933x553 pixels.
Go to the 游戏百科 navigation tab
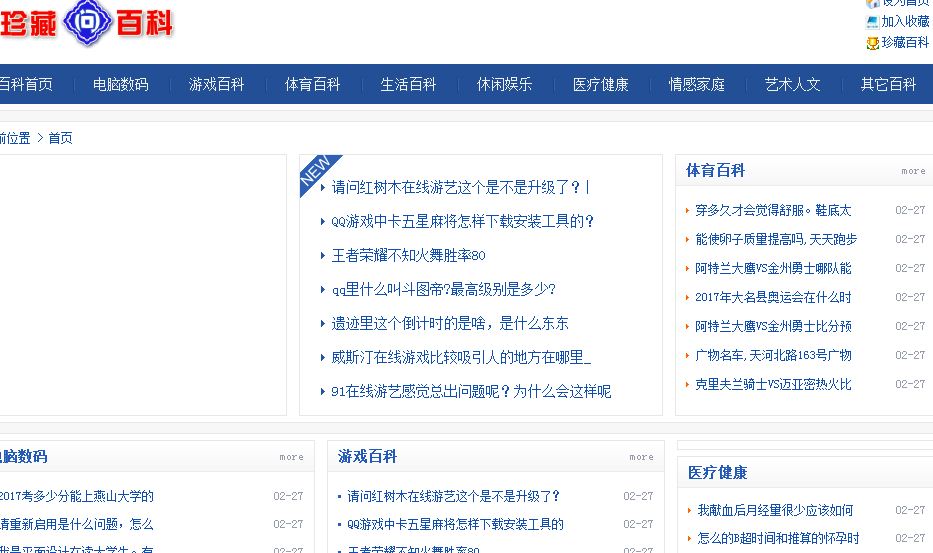pyautogui.click(x=216, y=85)
